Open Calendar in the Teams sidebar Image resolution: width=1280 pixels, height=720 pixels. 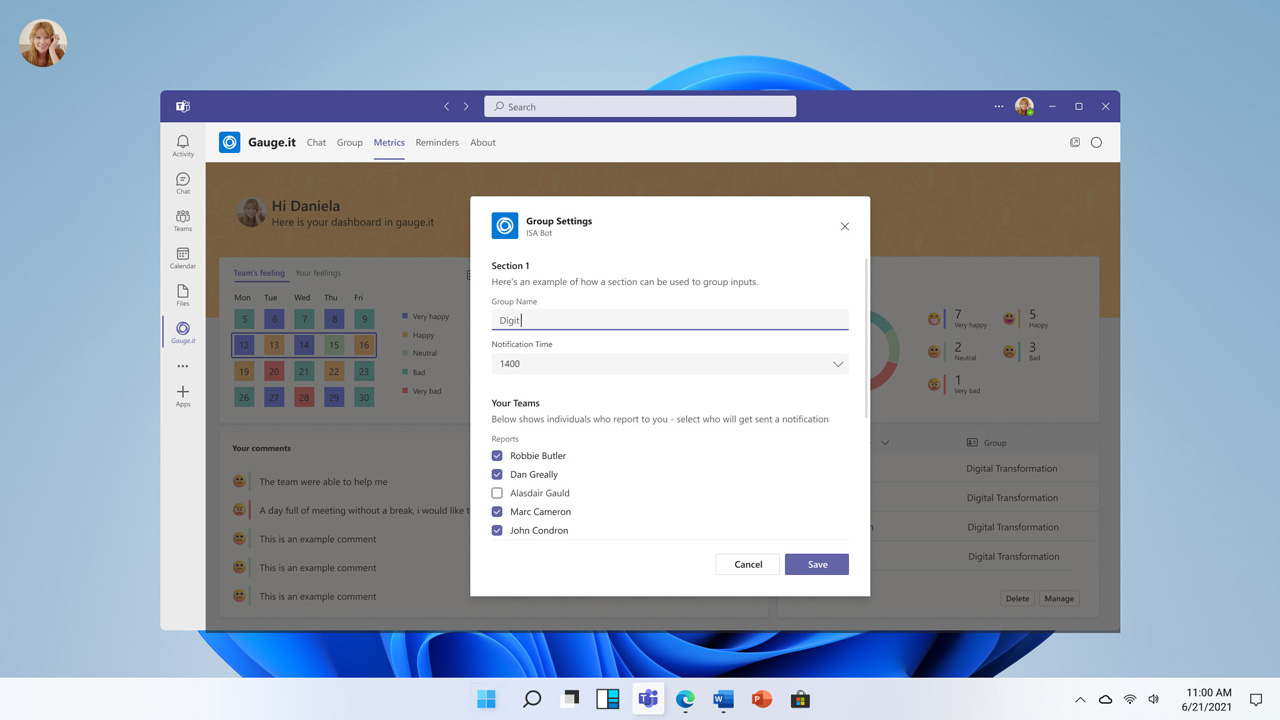click(183, 258)
